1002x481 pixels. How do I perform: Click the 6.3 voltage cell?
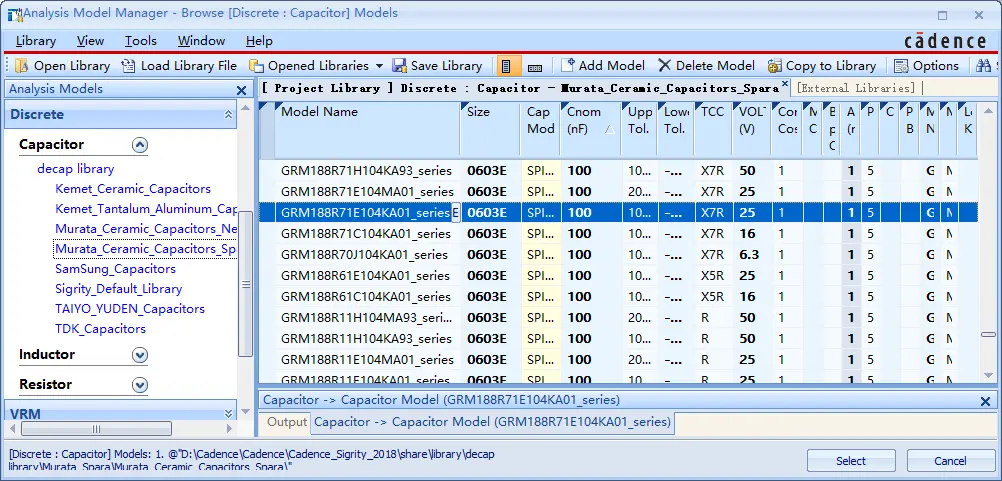click(x=752, y=255)
